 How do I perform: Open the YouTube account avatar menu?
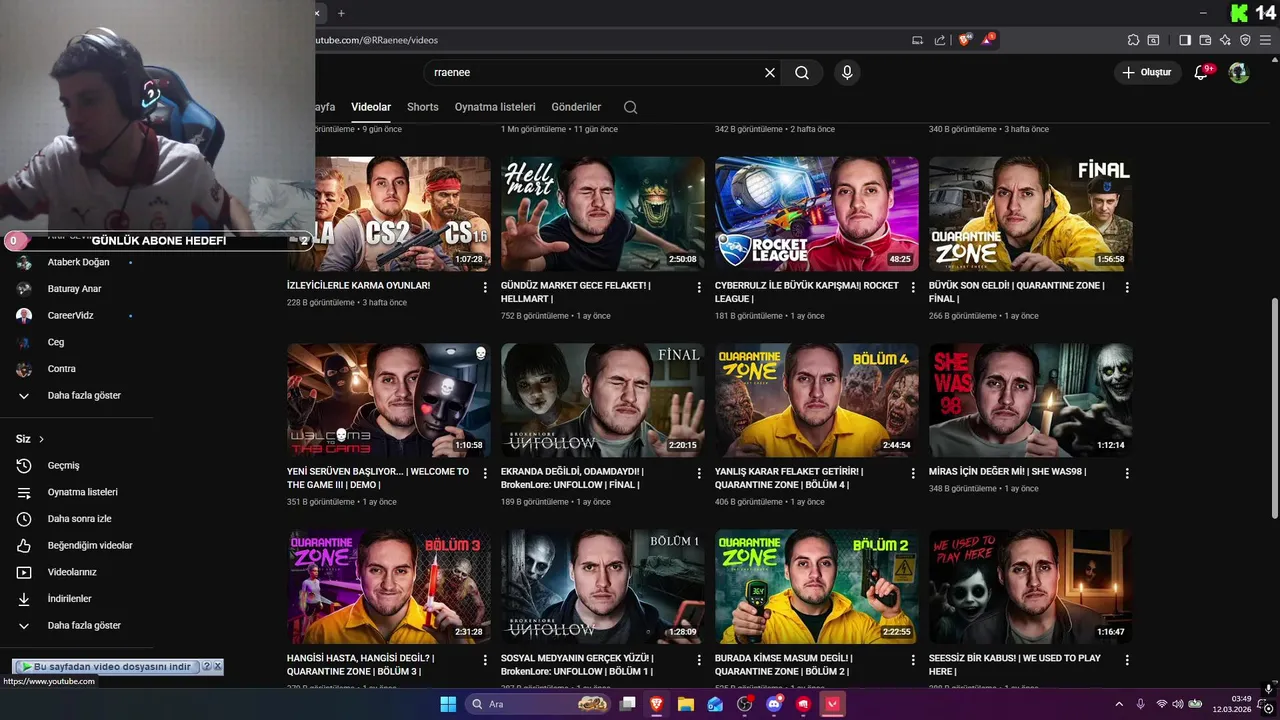1239,72
